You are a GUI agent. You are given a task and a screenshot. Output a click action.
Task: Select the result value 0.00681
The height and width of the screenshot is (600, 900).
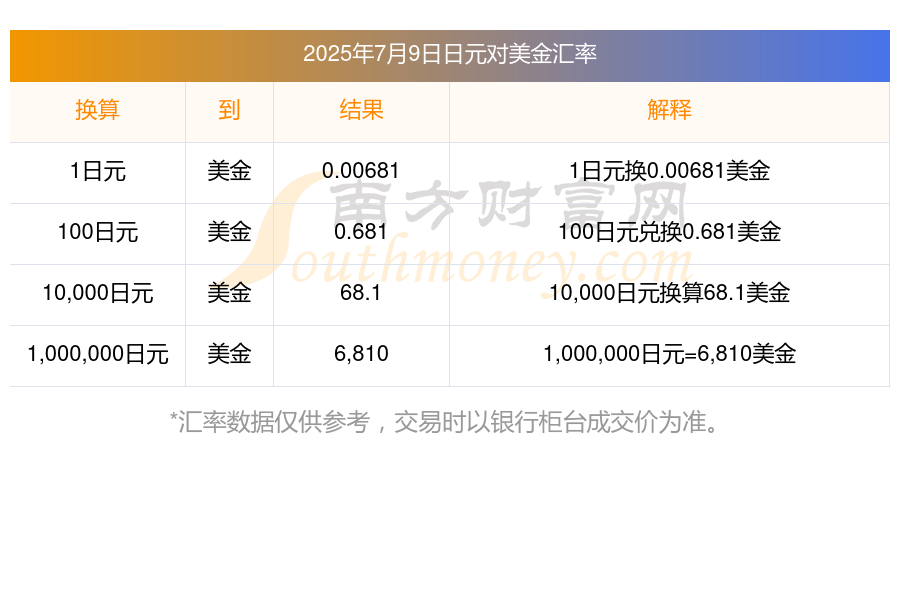click(361, 171)
